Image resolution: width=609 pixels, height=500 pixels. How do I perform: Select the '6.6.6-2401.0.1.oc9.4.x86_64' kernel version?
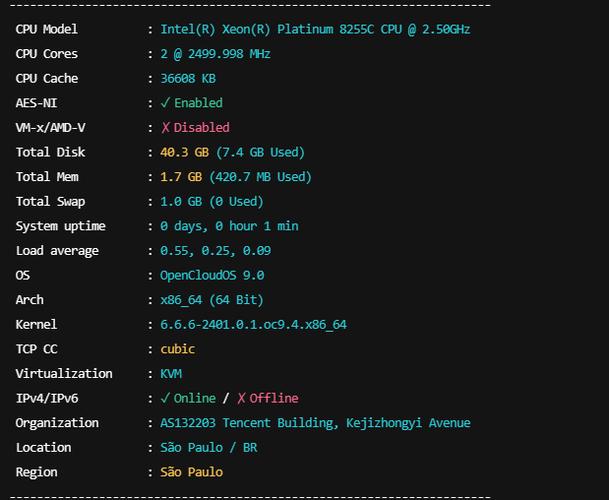pos(253,324)
